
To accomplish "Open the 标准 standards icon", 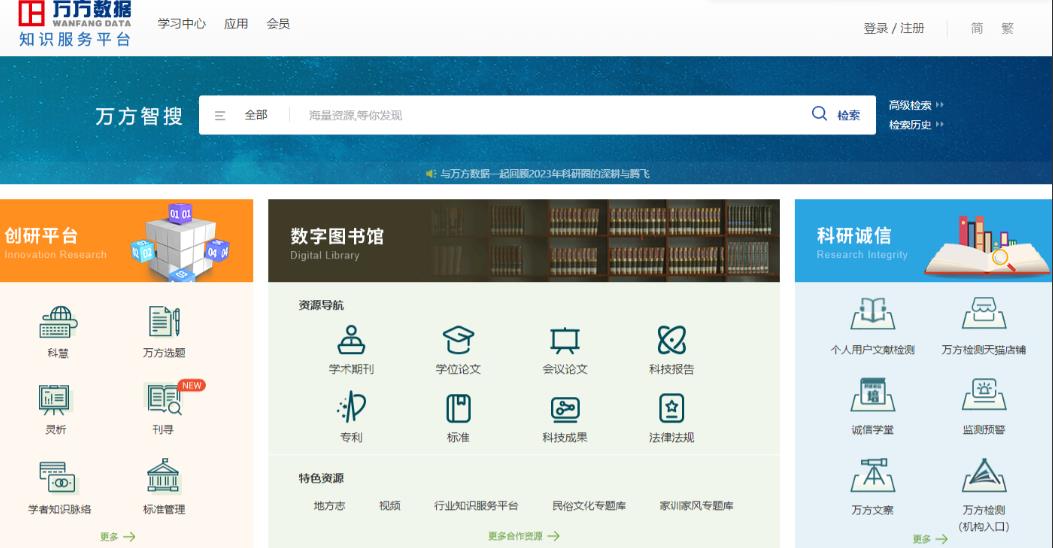I will 458,408.
